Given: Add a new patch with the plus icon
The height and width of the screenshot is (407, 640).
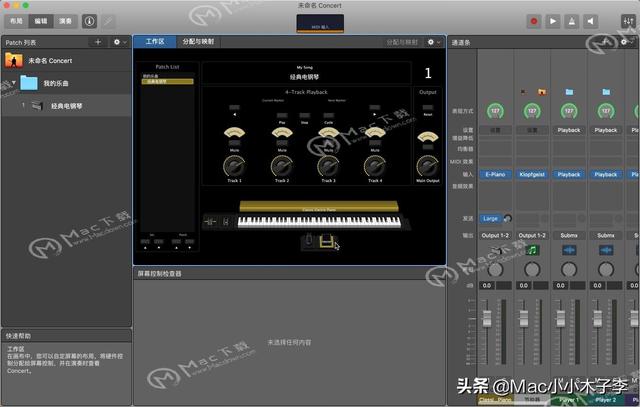Looking at the screenshot, I should click(x=98, y=42).
